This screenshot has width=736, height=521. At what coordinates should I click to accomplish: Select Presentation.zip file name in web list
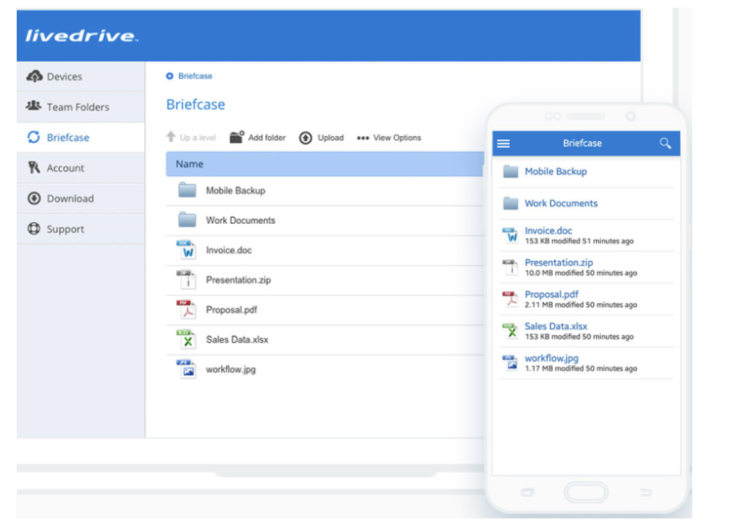tap(238, 280)
